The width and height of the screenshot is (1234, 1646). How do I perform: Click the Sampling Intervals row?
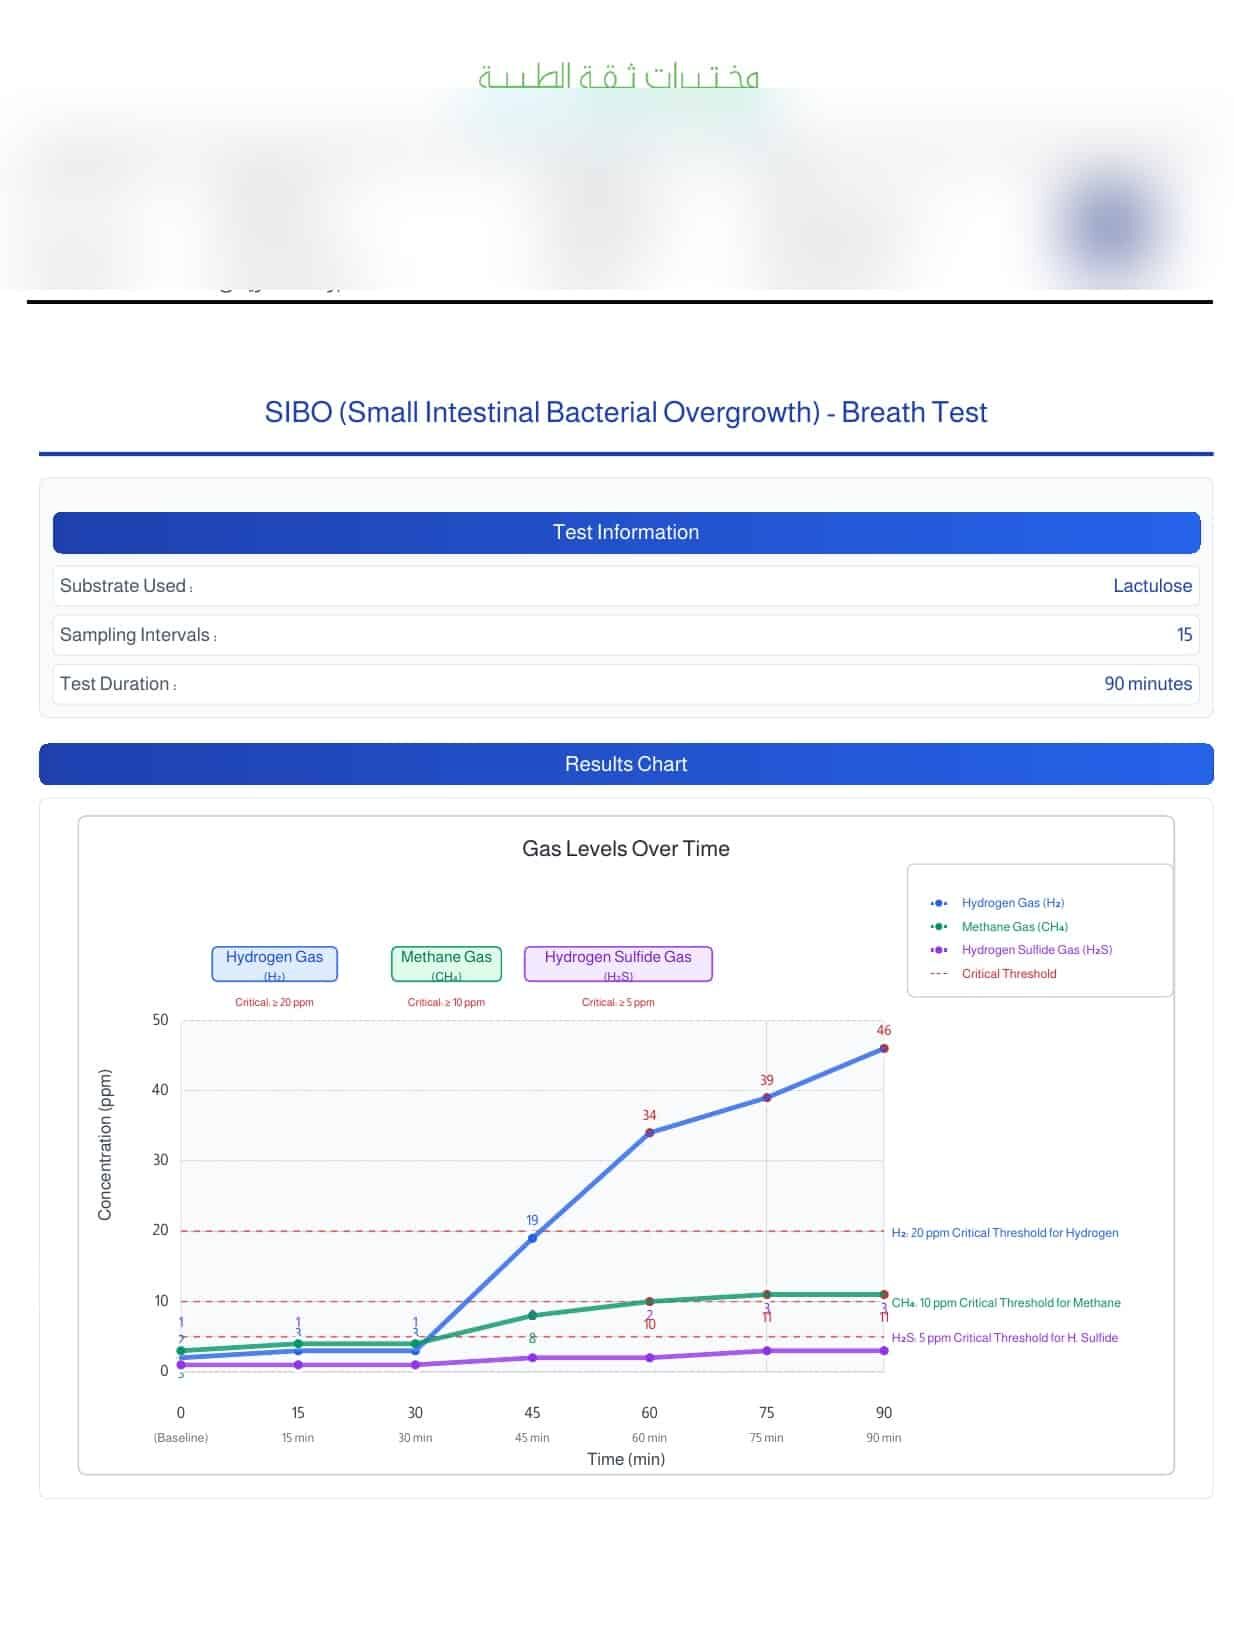(626, 635)
